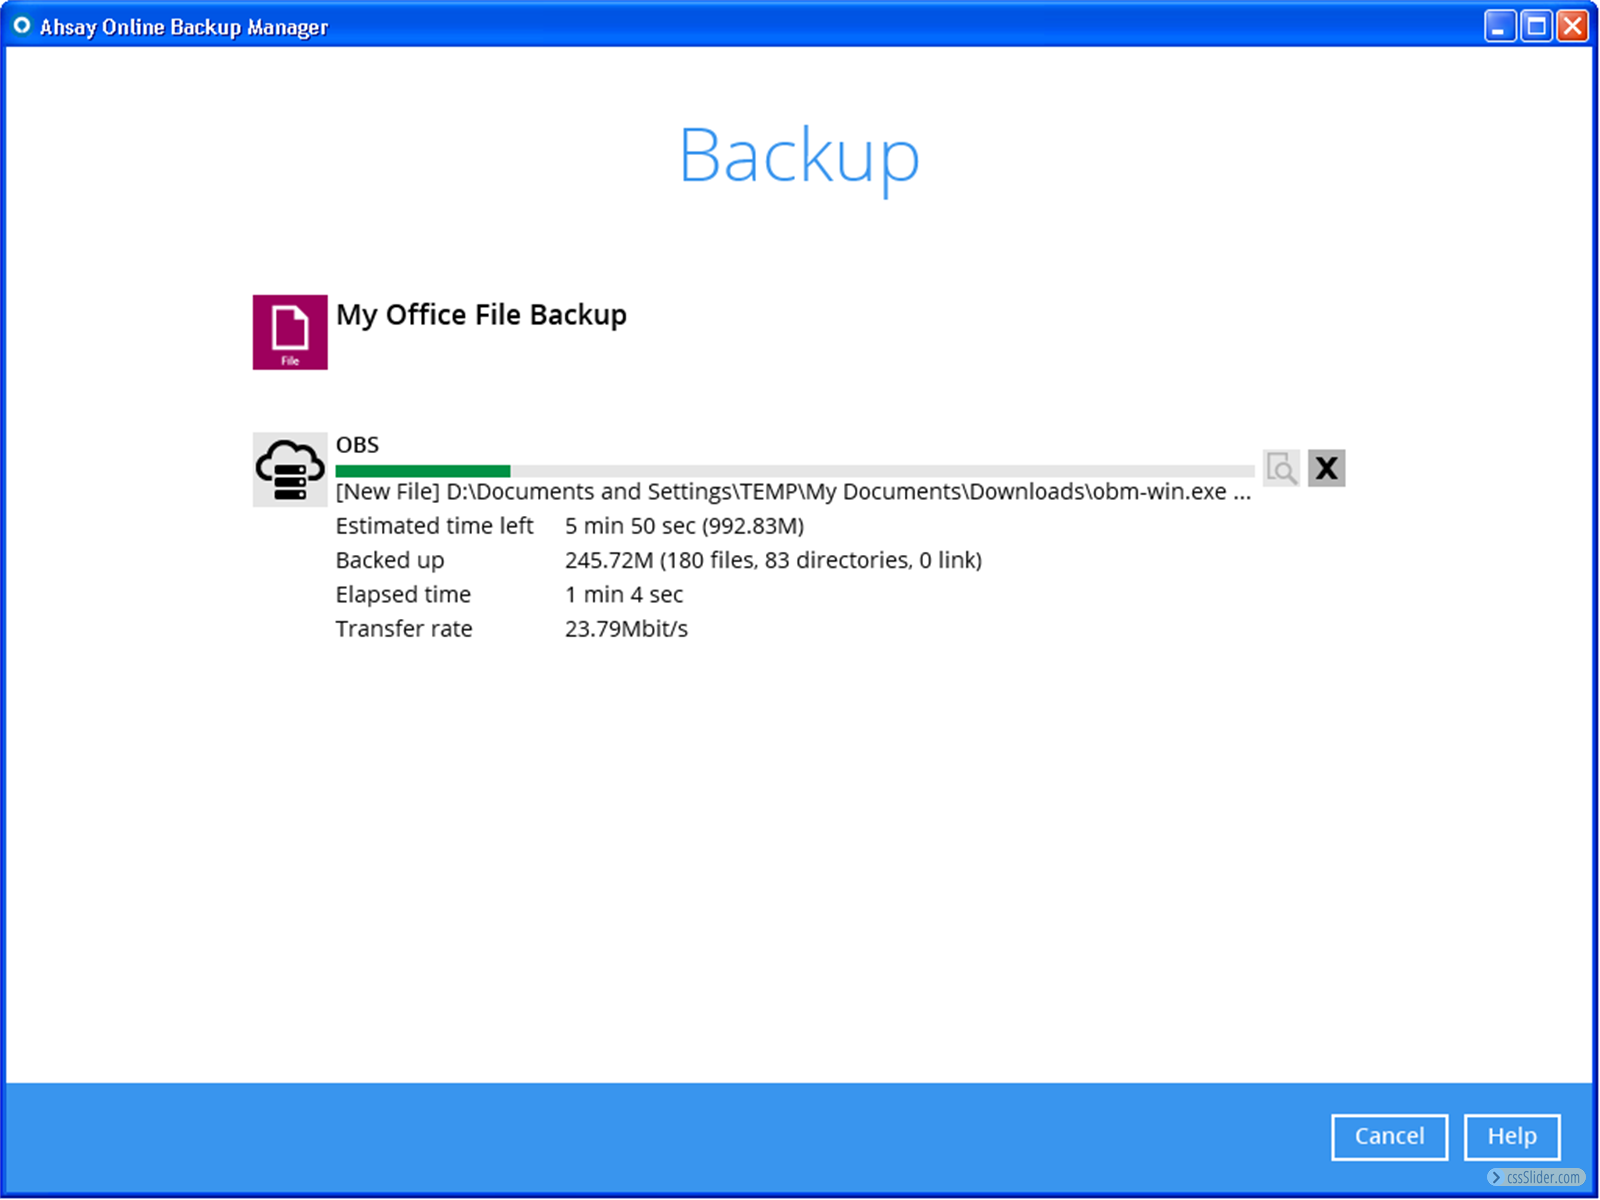This screenshot has height=1200, width=1600.
Task: Click the cssSlider.com link
Action: (1537, 1178)
